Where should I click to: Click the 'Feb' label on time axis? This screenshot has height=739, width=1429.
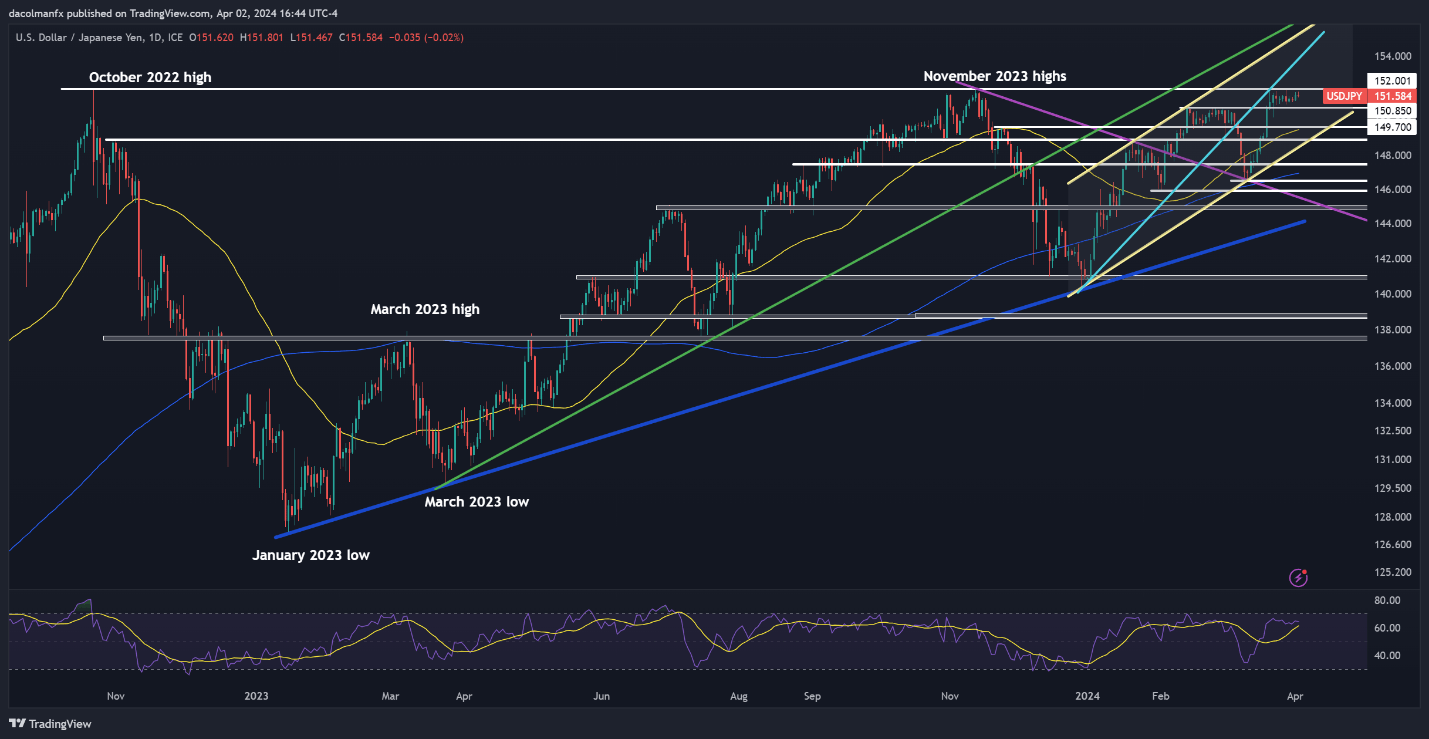(x=1160, y=695)
